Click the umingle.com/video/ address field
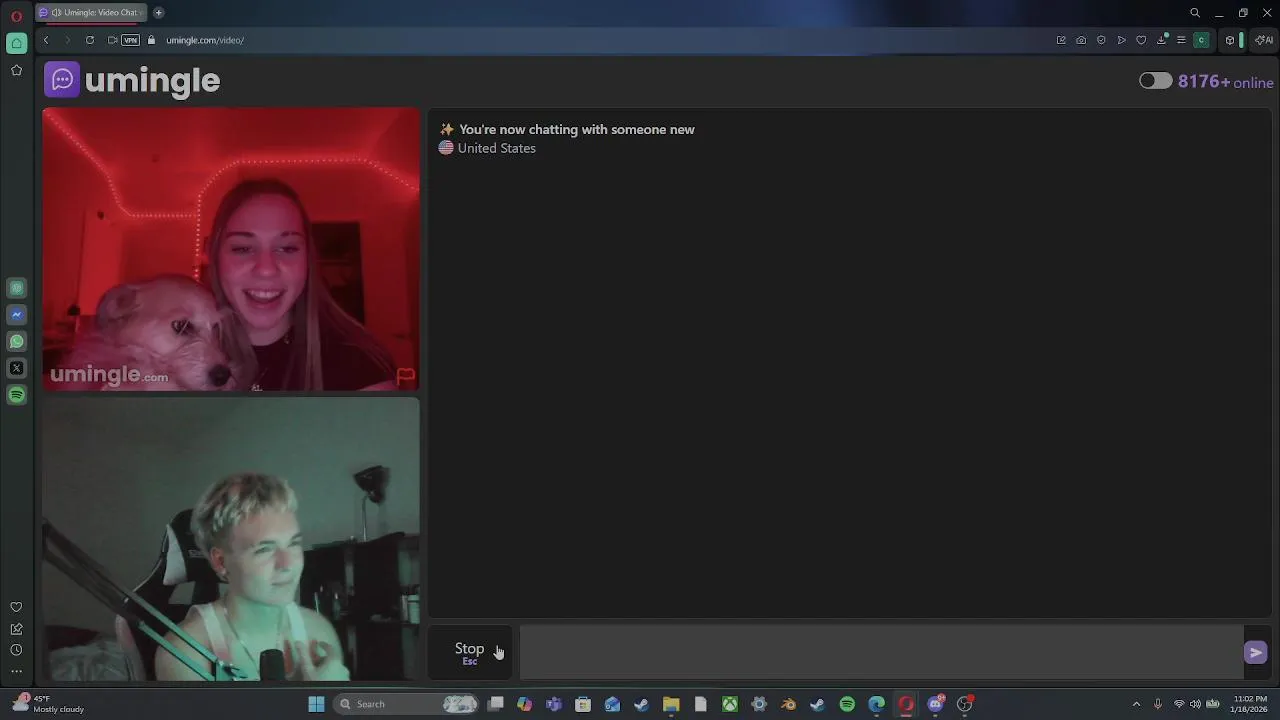 coord(205,40)
